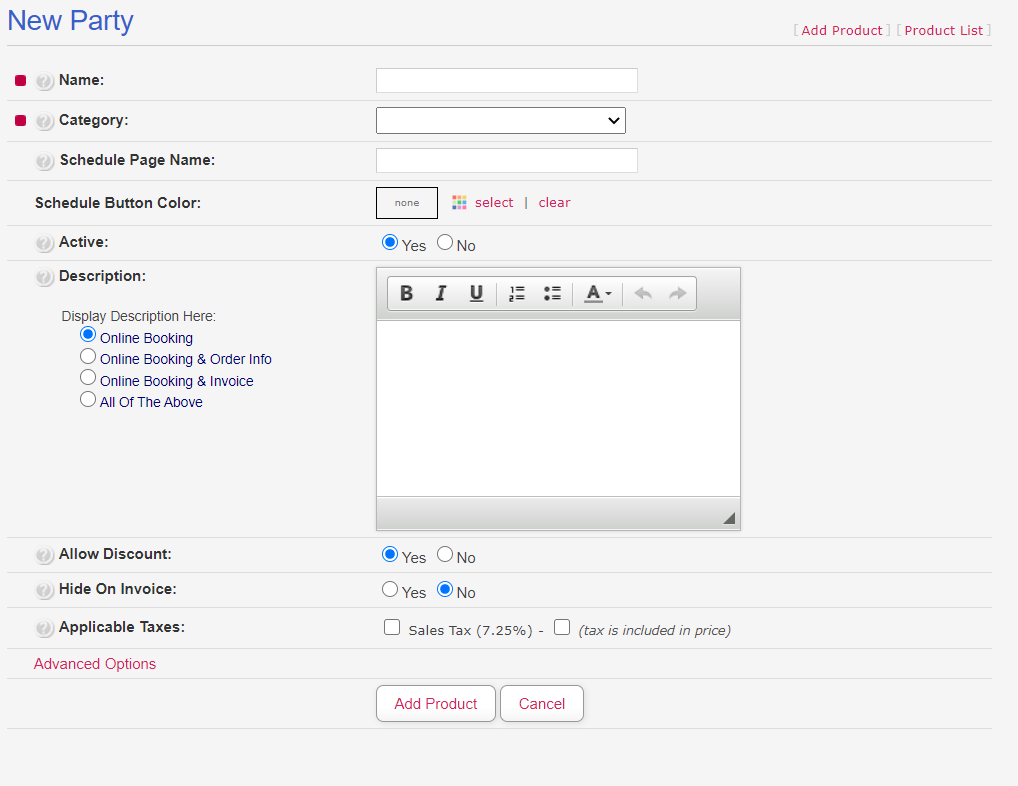Click the help icon next to Allow Discount

[x=44, y=555]
